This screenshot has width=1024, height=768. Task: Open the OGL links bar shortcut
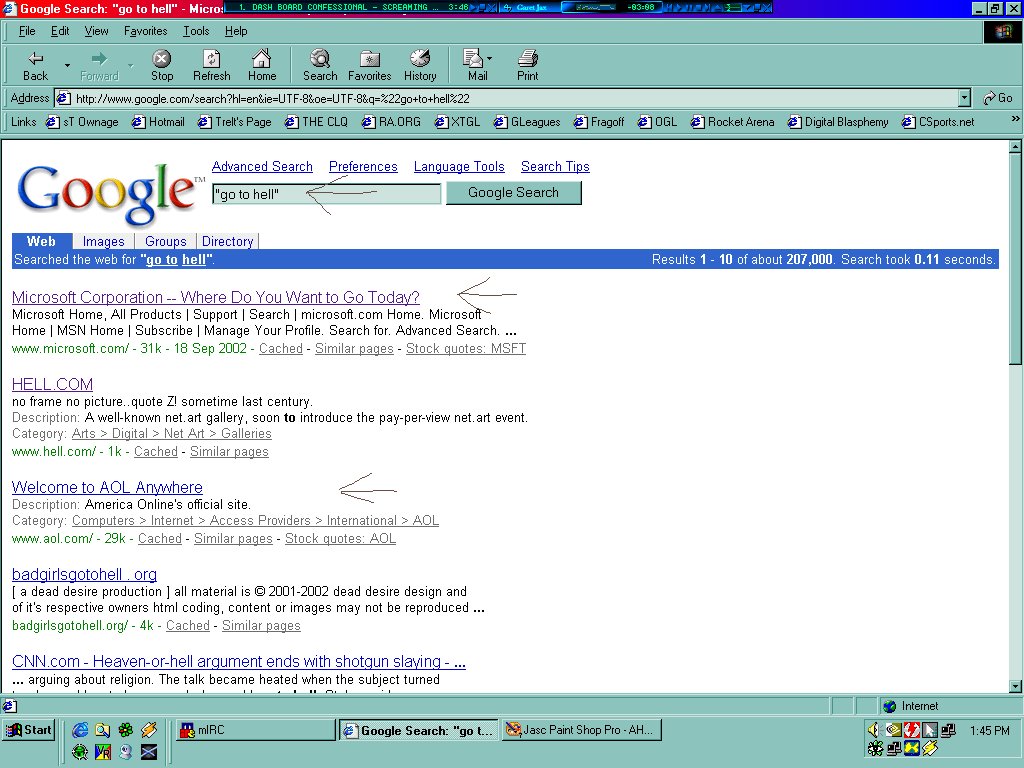tap(658, 121)
